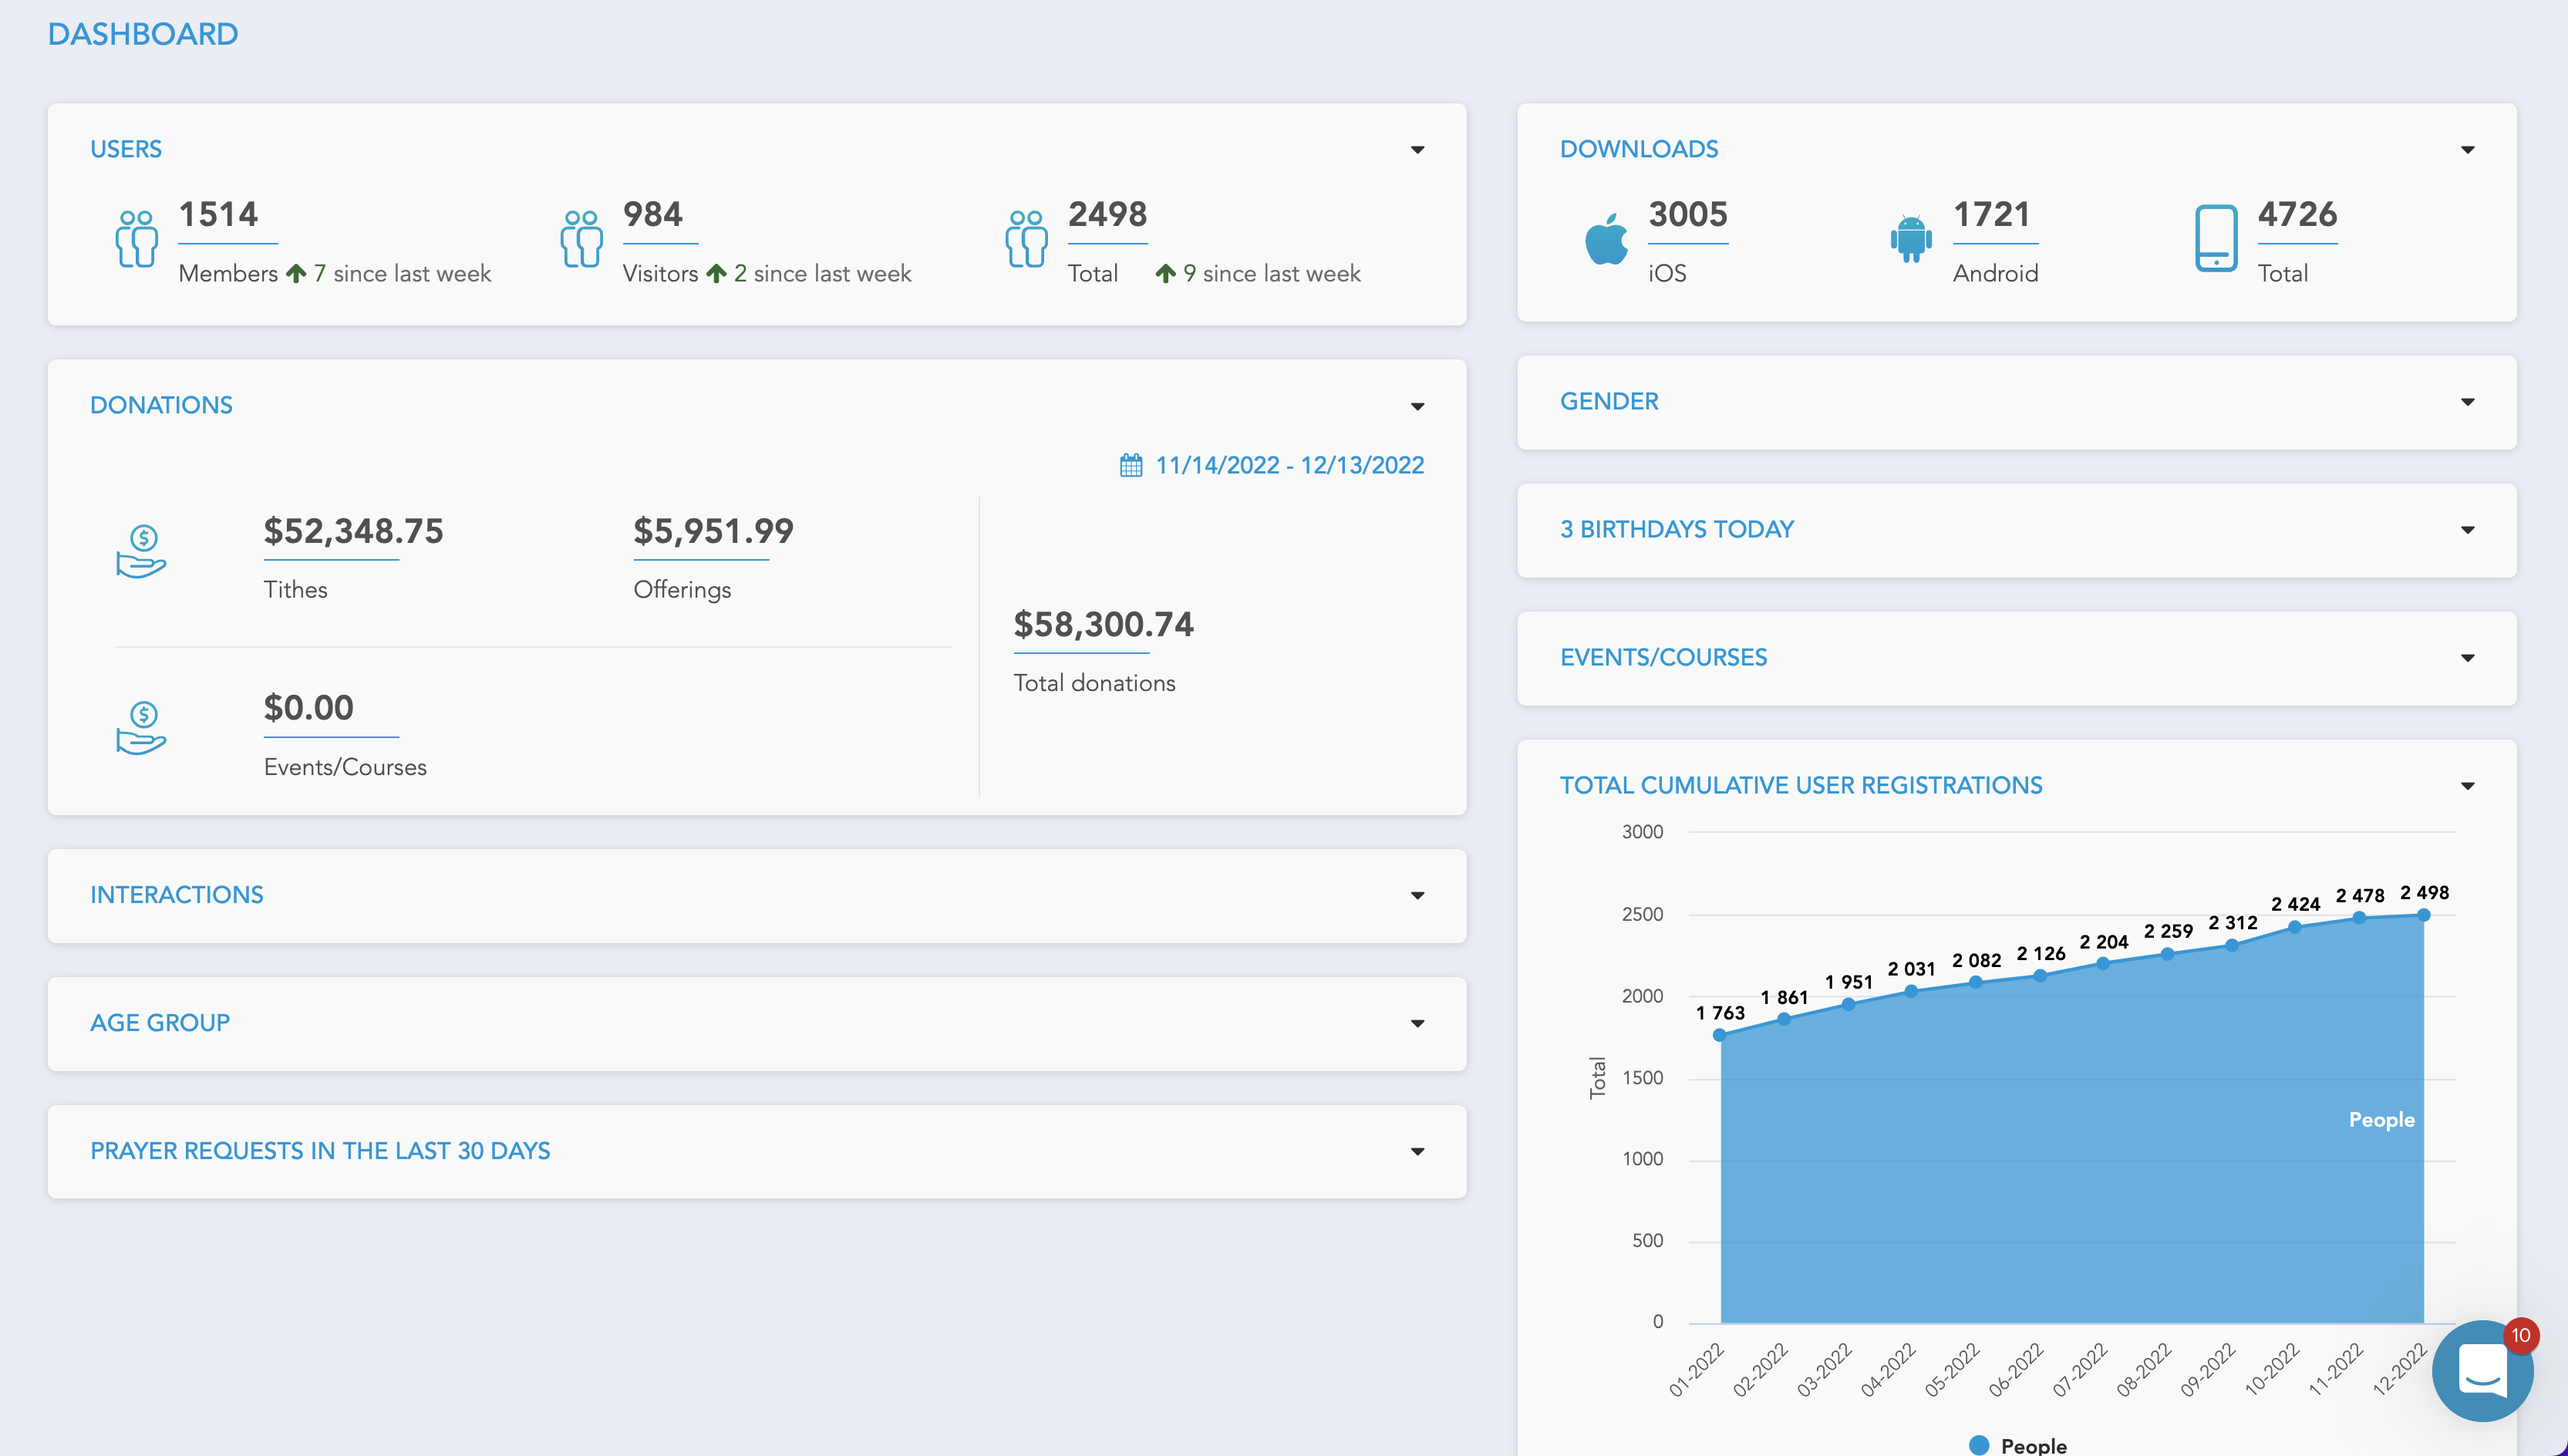Open the Interactions section header

(x=177, y=895)
